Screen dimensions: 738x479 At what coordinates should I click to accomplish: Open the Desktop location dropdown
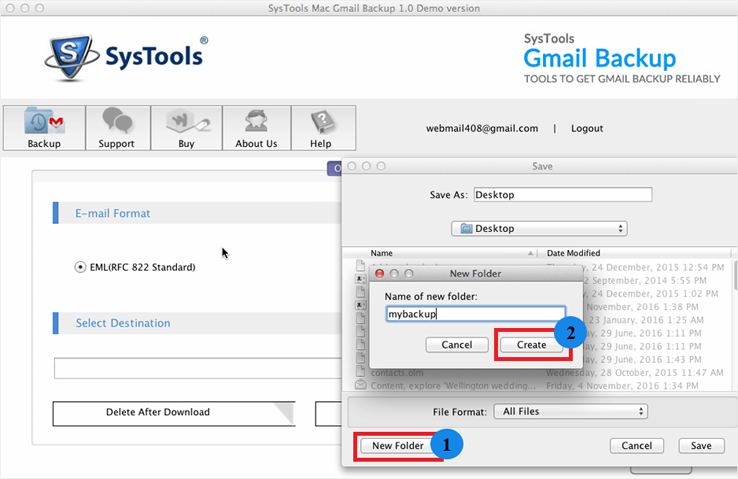tap(539, 229)
